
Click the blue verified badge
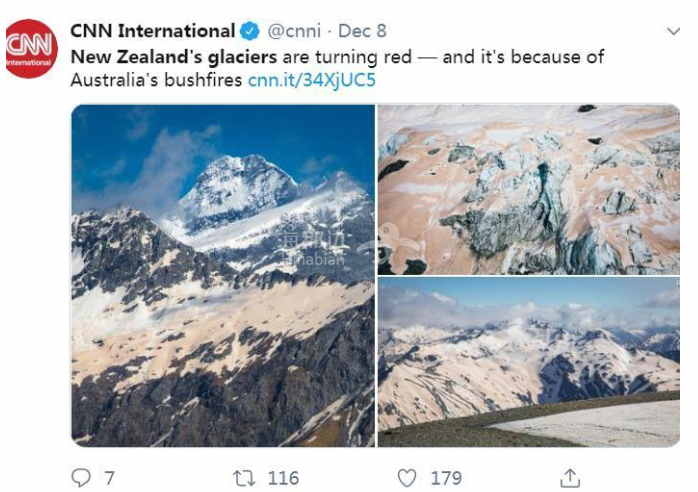(250, 31)
